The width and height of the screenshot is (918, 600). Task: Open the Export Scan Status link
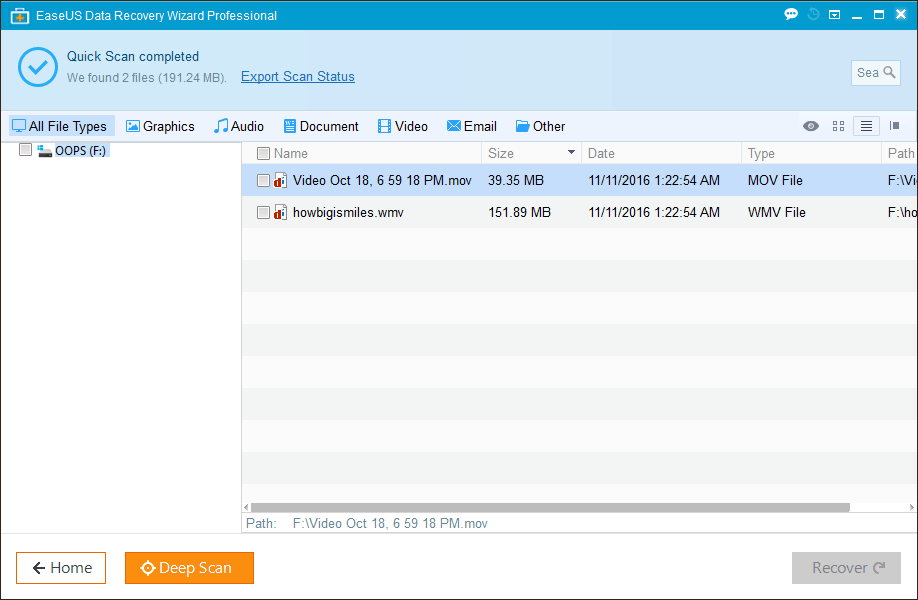(298, 77)
